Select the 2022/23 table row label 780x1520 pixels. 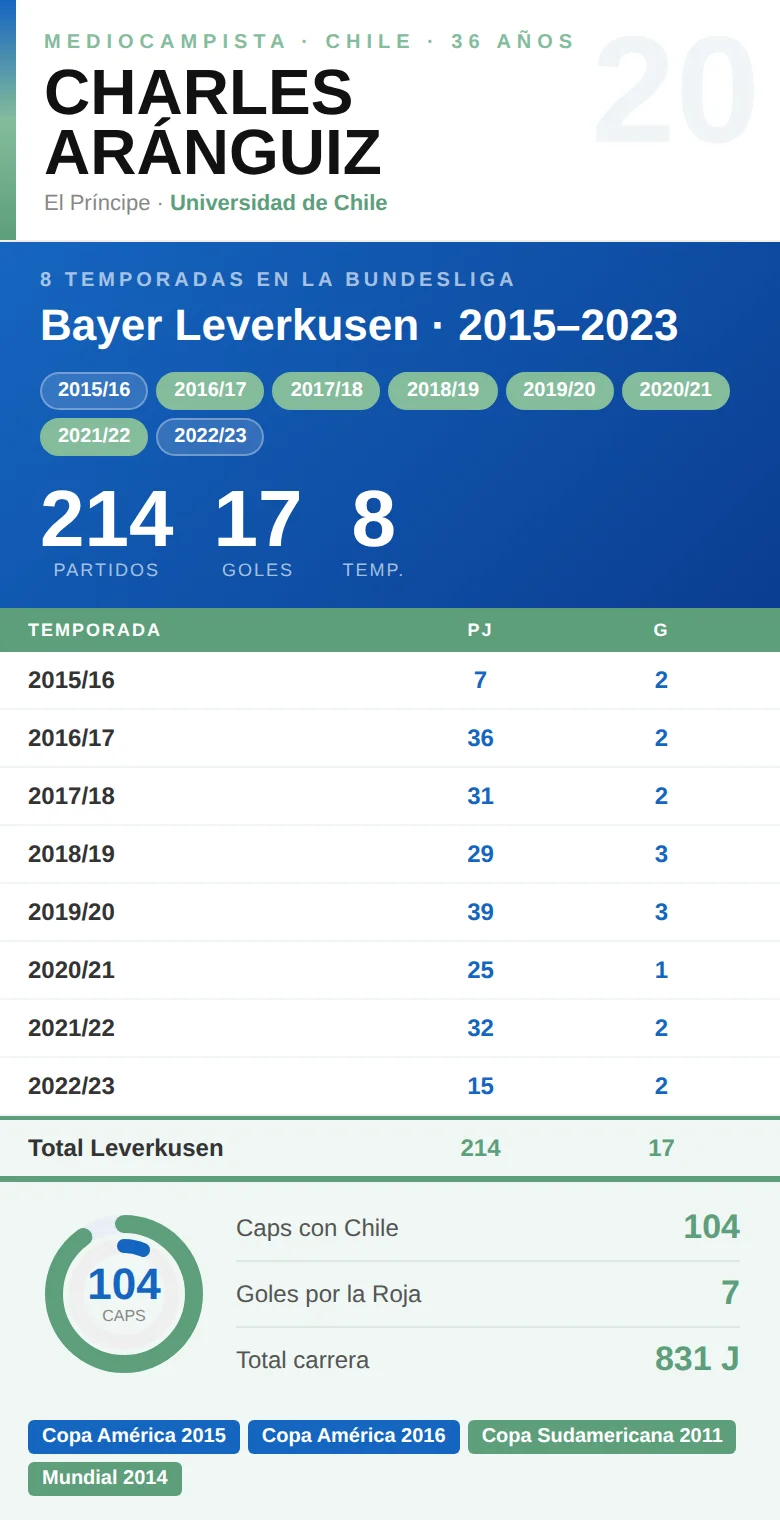tap(71, 1086)
